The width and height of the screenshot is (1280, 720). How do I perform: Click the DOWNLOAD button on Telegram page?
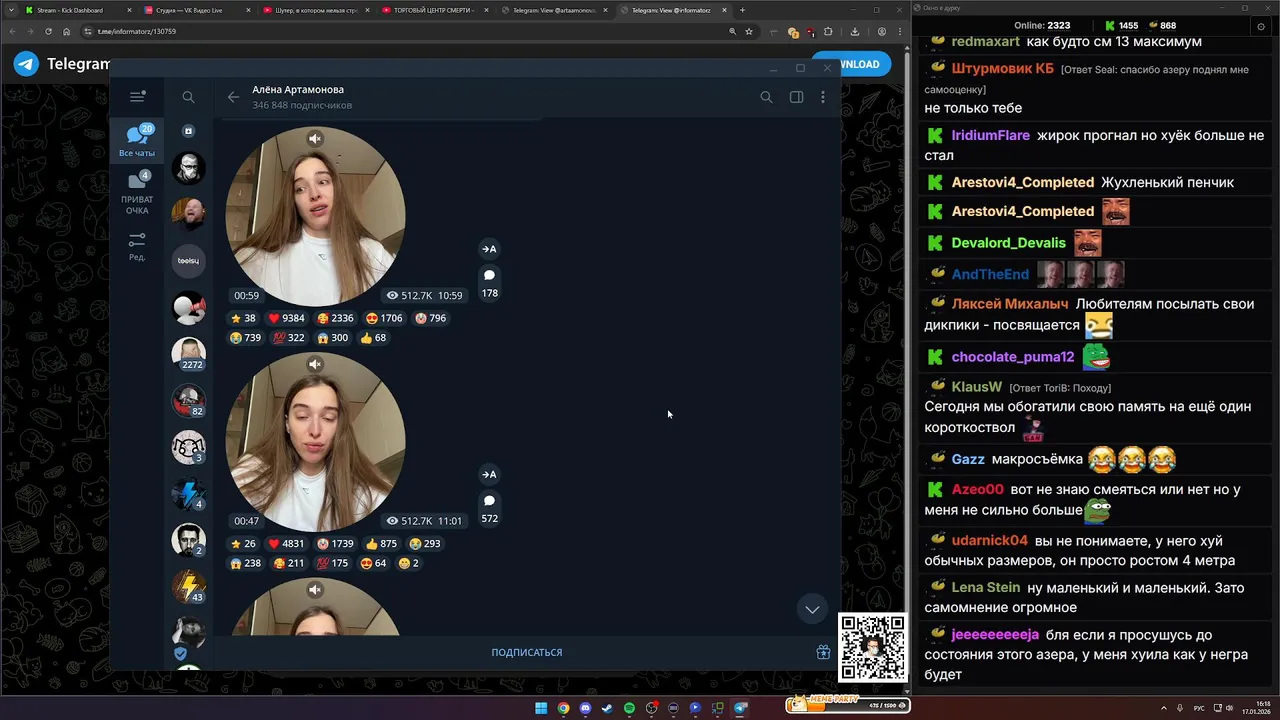click(x=852, y=64)
